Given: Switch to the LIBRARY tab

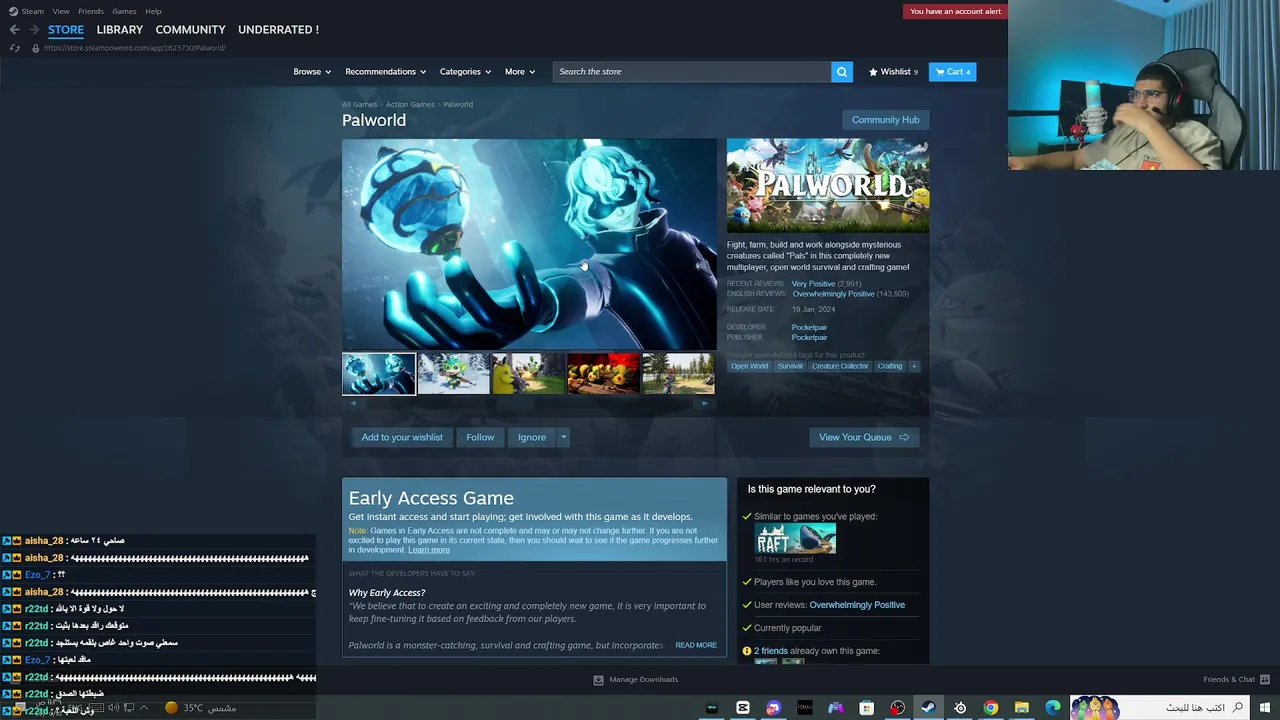Looking at the screenshot, I should click(x=120, y=30).
